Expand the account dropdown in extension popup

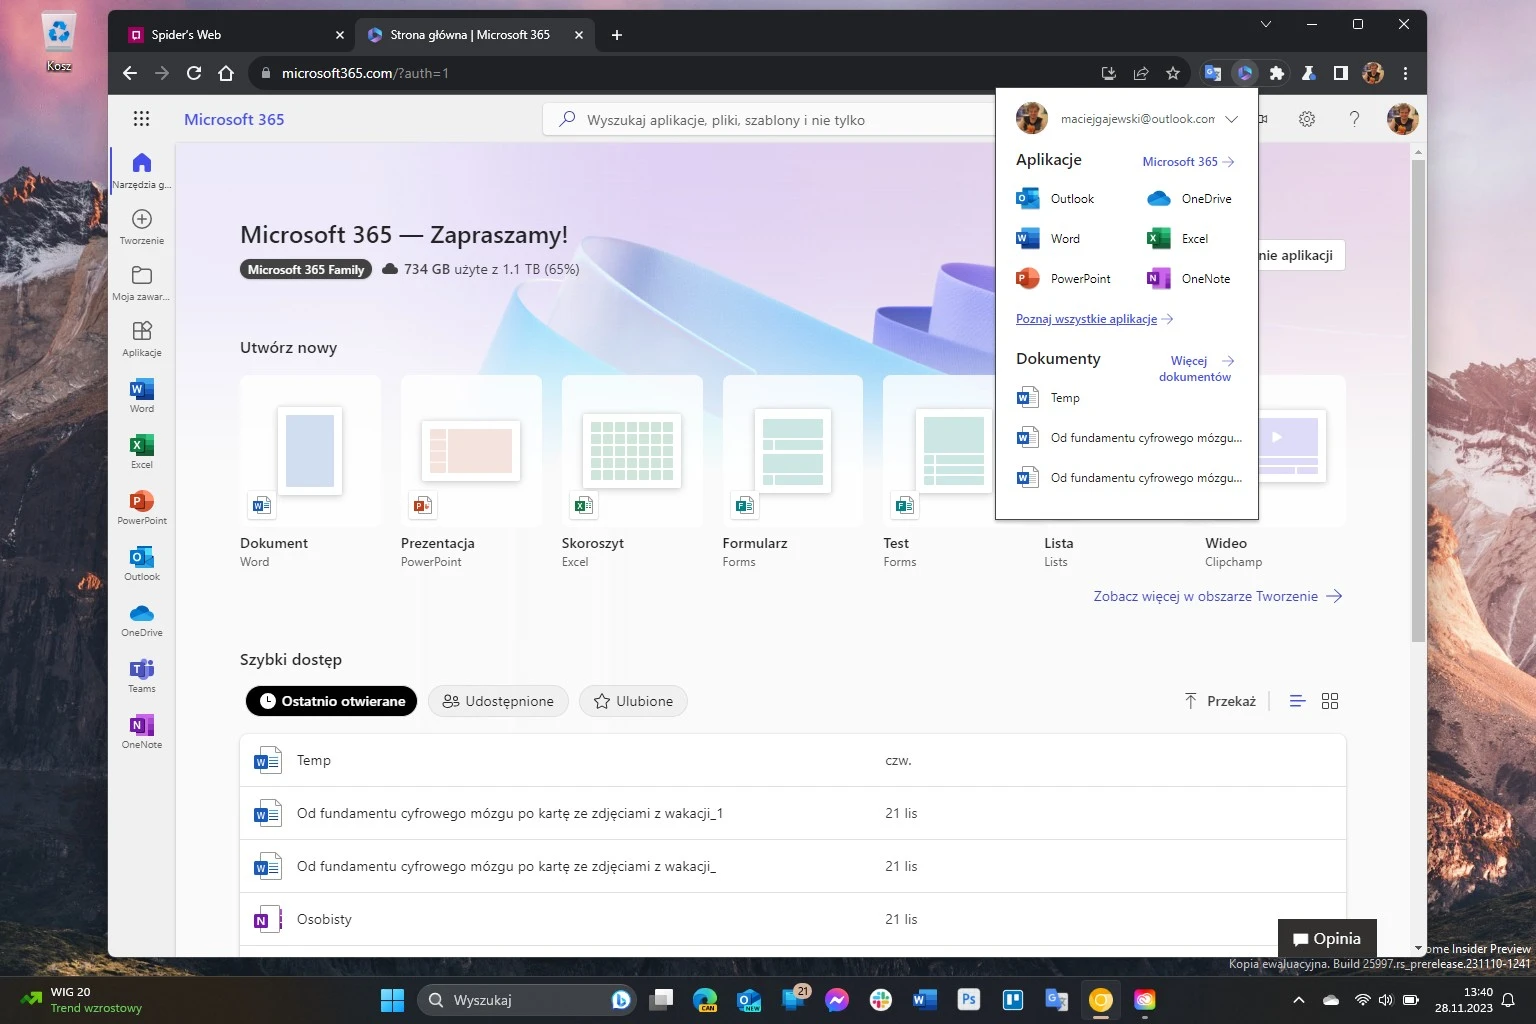[1232, 119]
